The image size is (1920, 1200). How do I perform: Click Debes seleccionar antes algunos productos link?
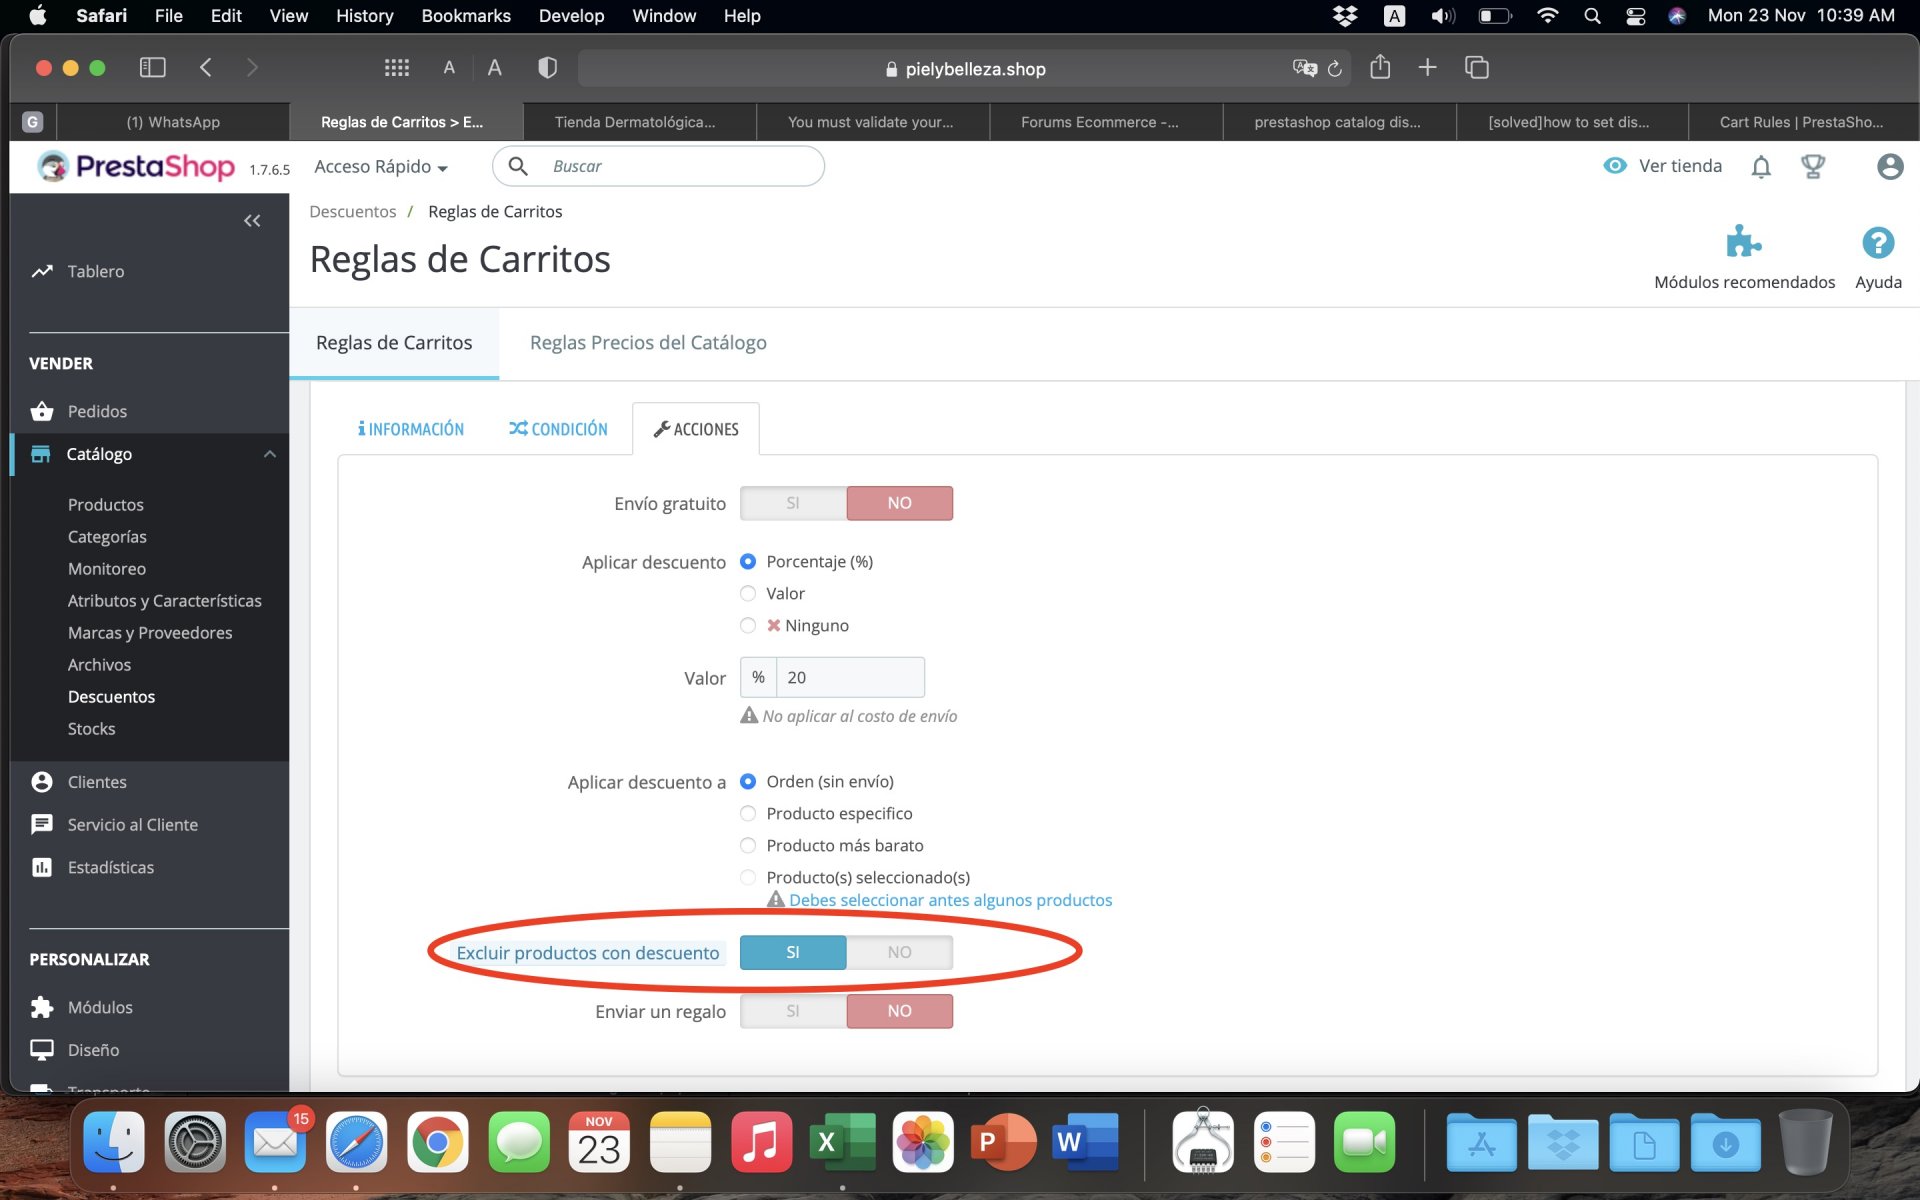[x=950, y=900]
